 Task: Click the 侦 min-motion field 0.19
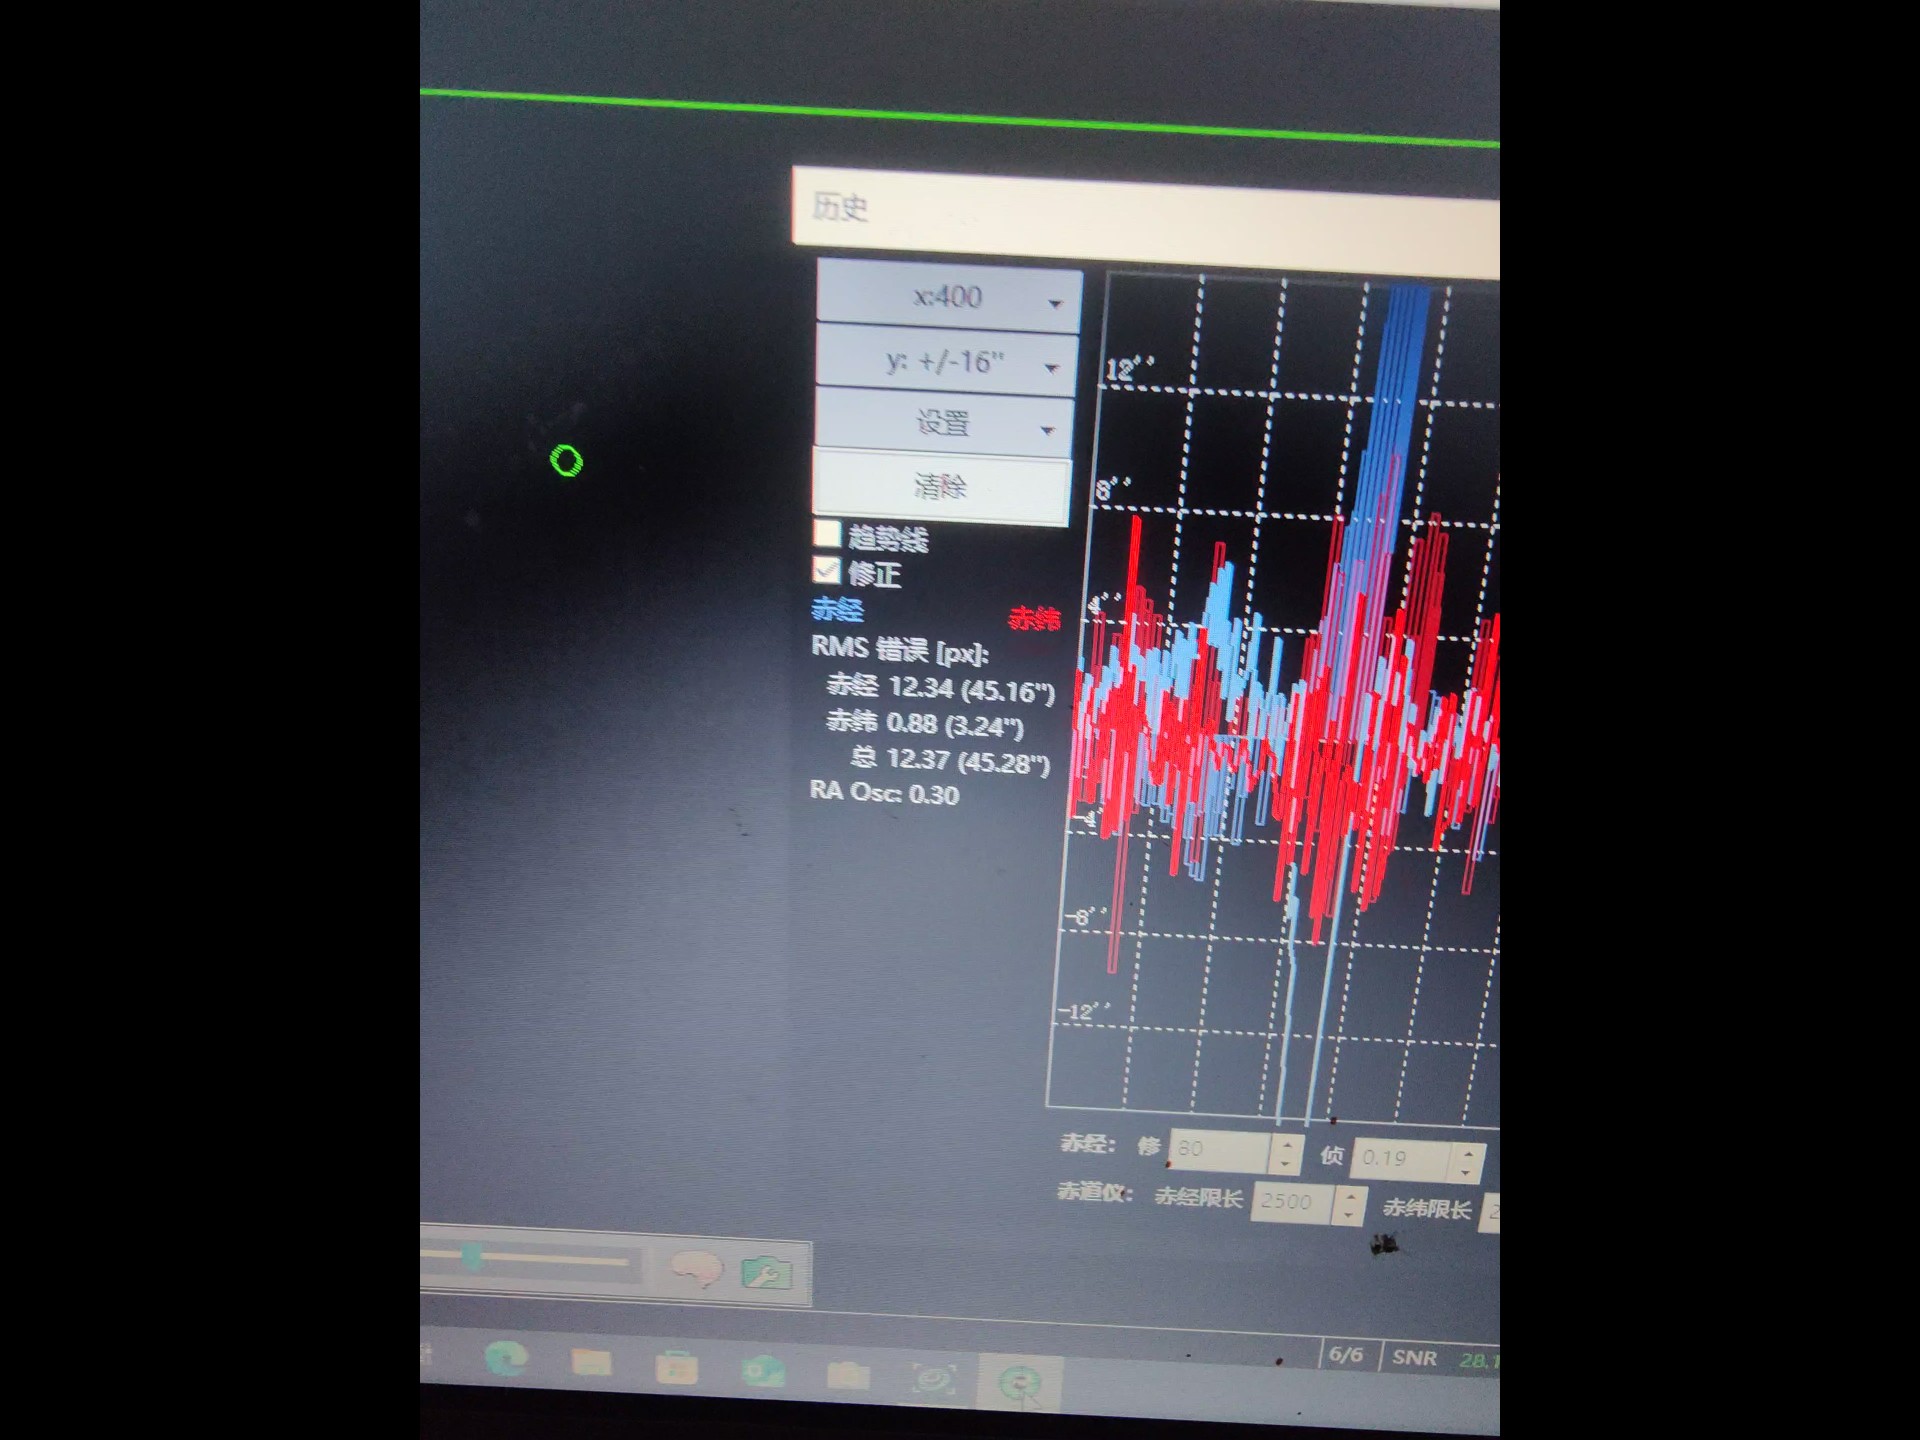[1401, 1158]
